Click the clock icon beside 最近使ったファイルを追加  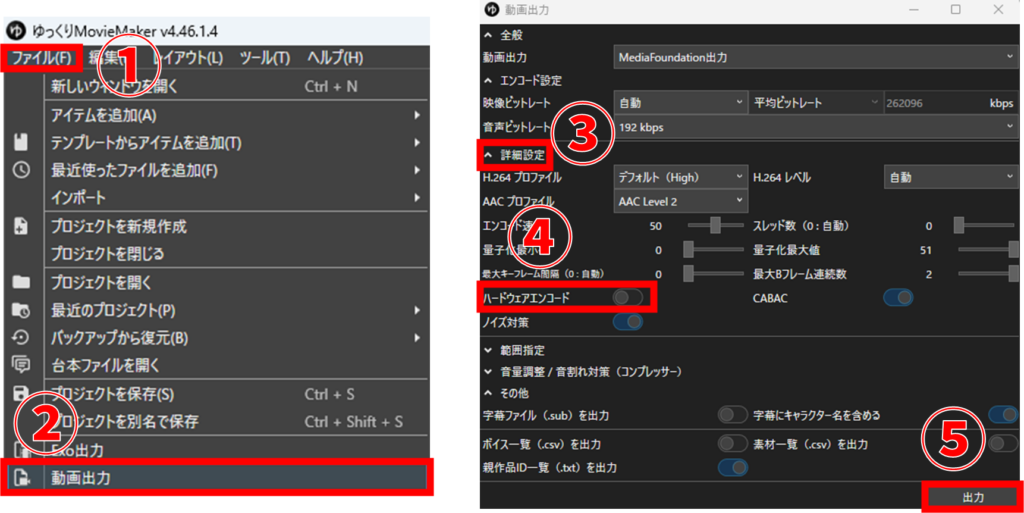click(21, 170)
